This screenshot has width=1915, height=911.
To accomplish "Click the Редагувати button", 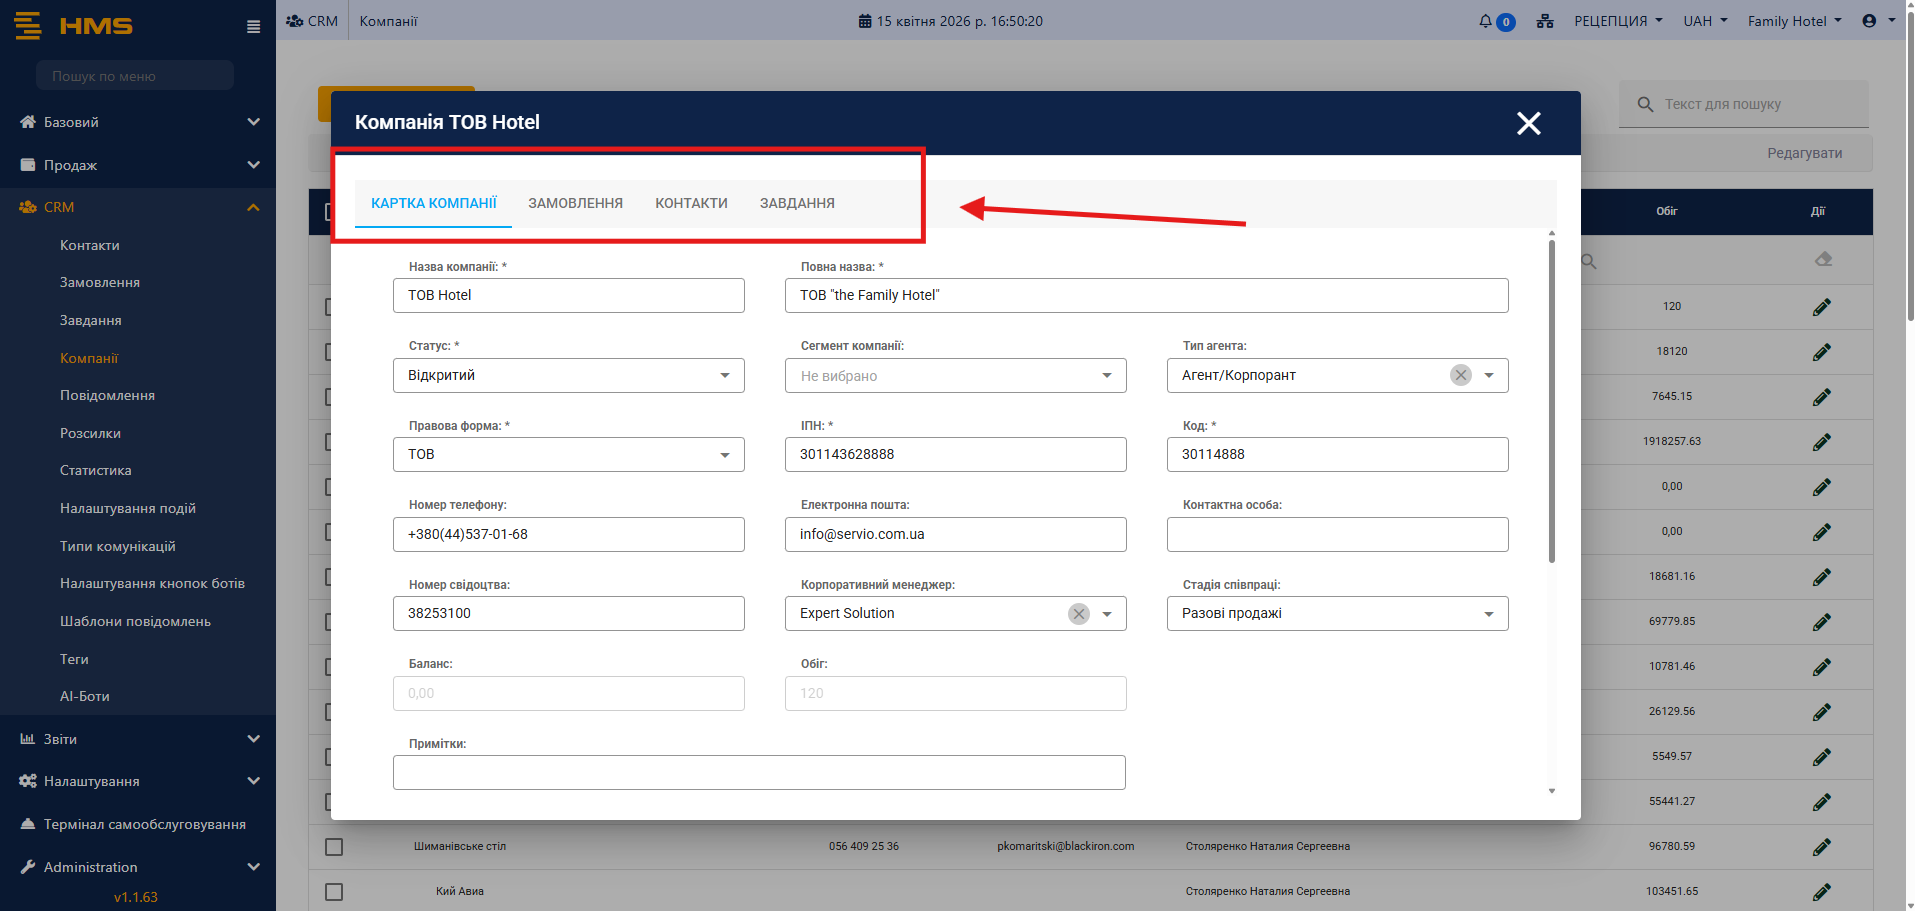I will click(x=1804, y=153).
